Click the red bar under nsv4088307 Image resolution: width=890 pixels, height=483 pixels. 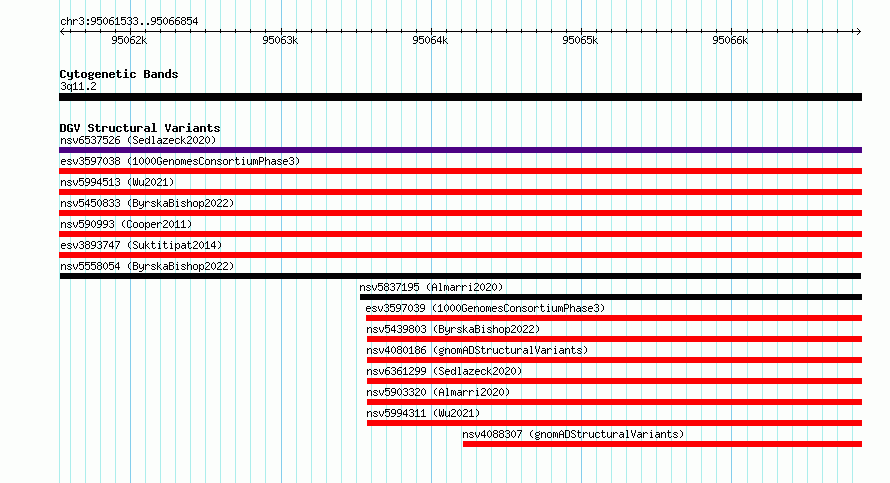662,444
